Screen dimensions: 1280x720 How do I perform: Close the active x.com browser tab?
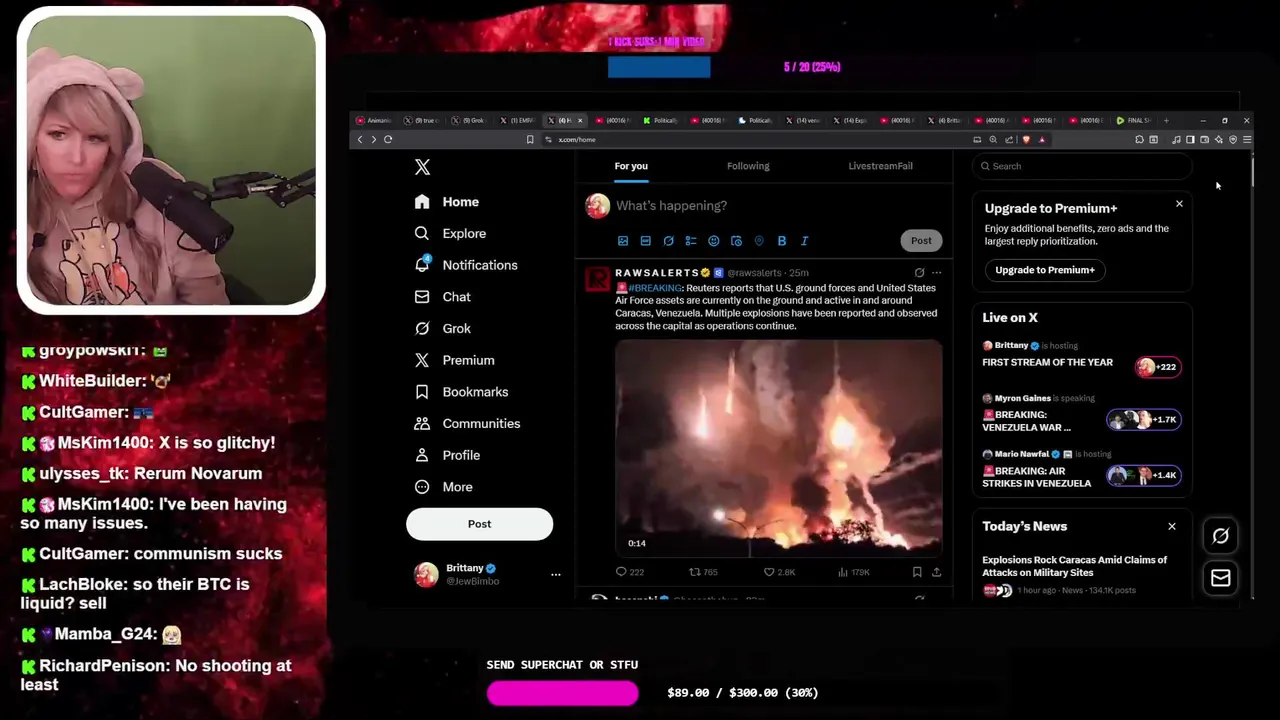click(x=580, y=121)
